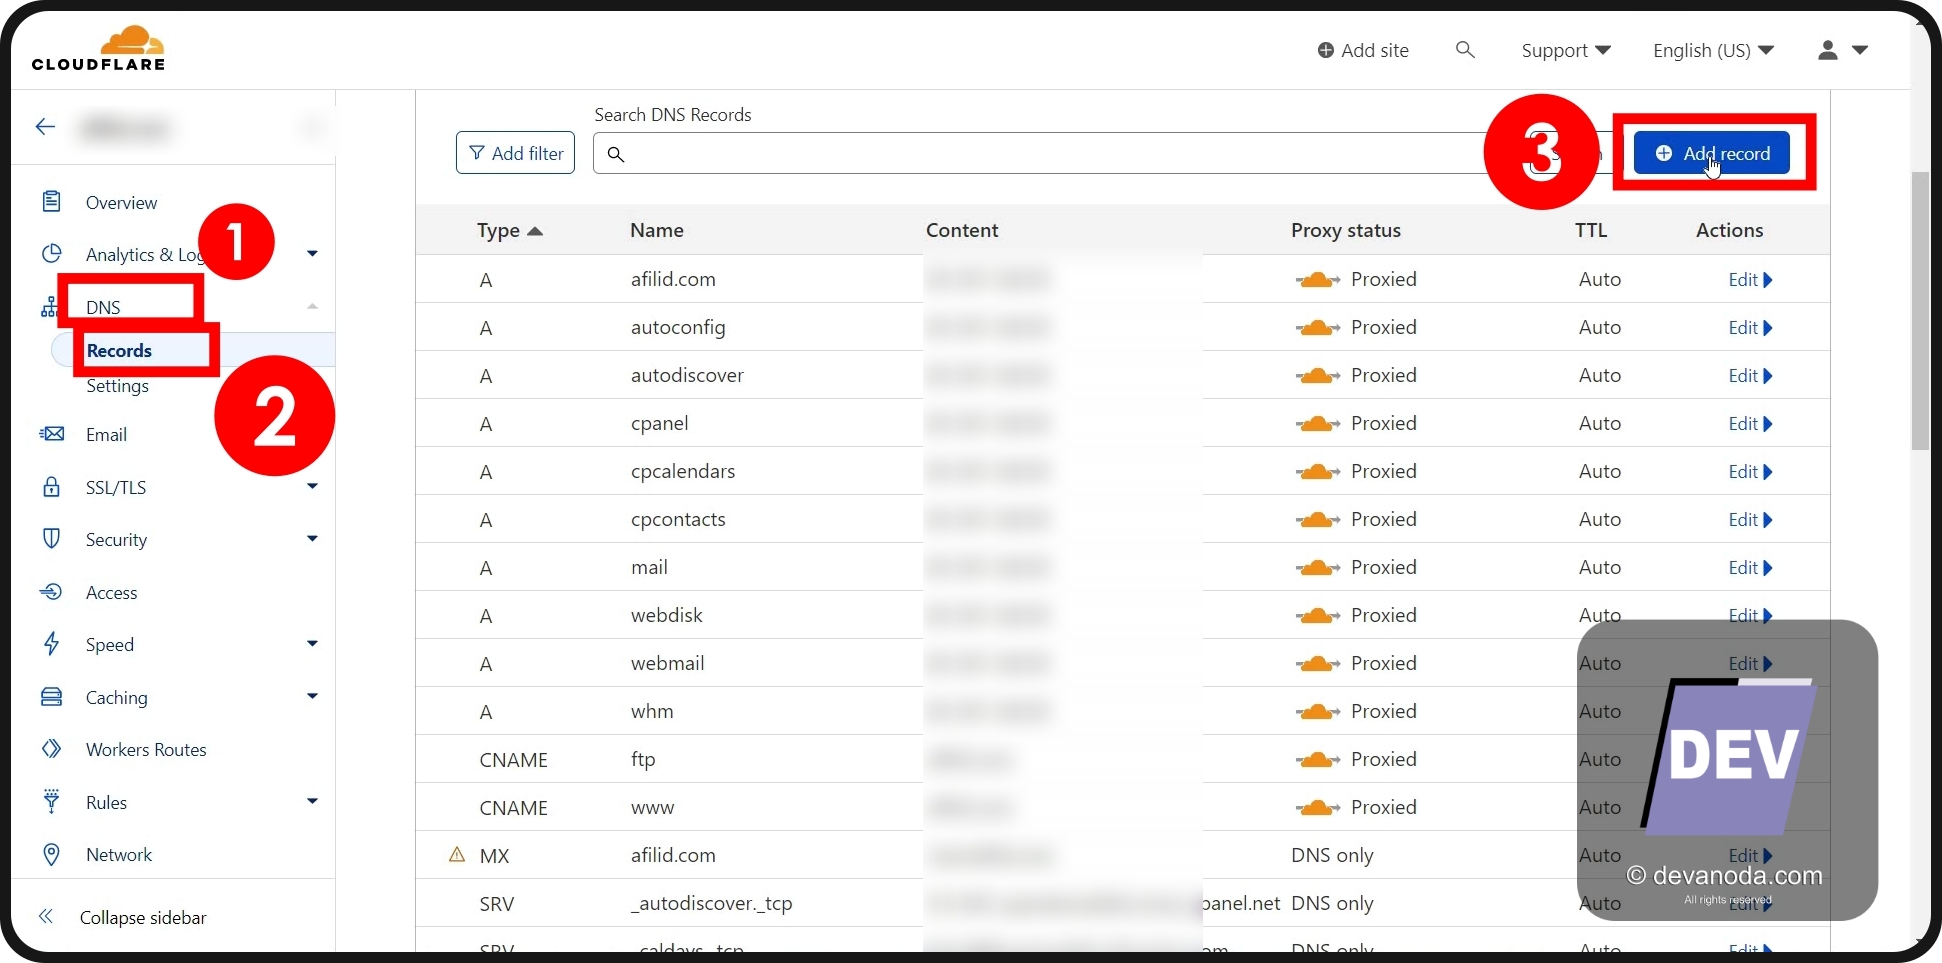This screenshot has height=963, width=1942.
Task: Sort by Type column header
Action: [509, 231]
